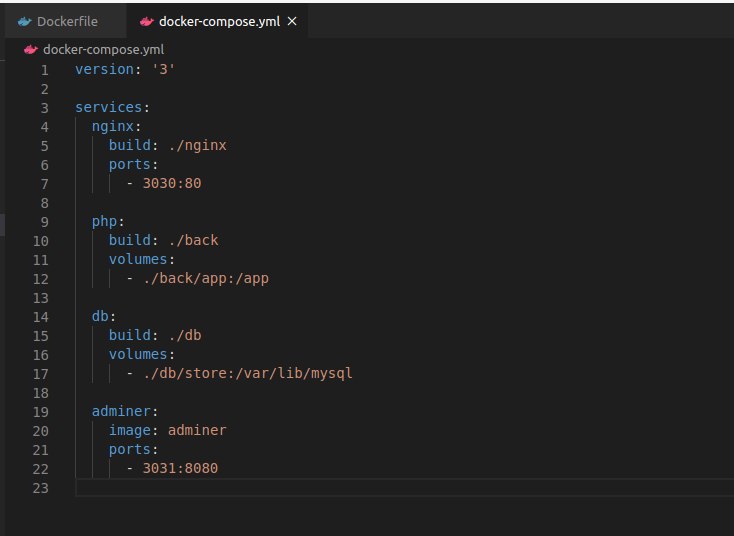Click line number 23 in the gutter

(41, 488)
